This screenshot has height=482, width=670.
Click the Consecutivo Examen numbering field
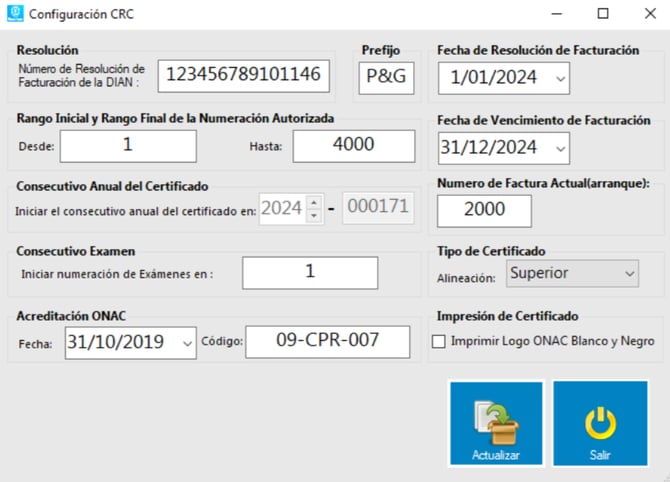pos(310,272)
